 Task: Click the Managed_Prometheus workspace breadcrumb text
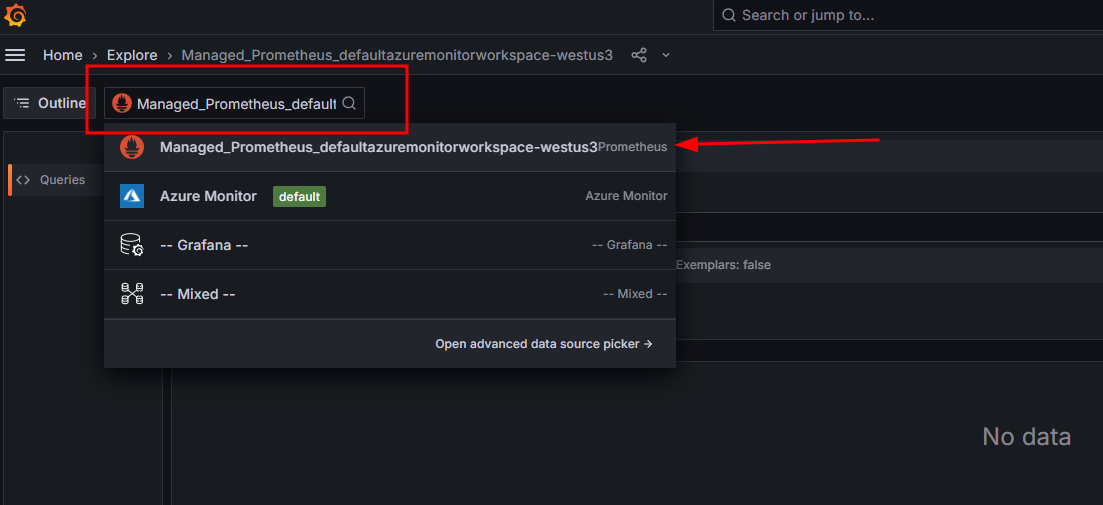click(x=397, y=55)
